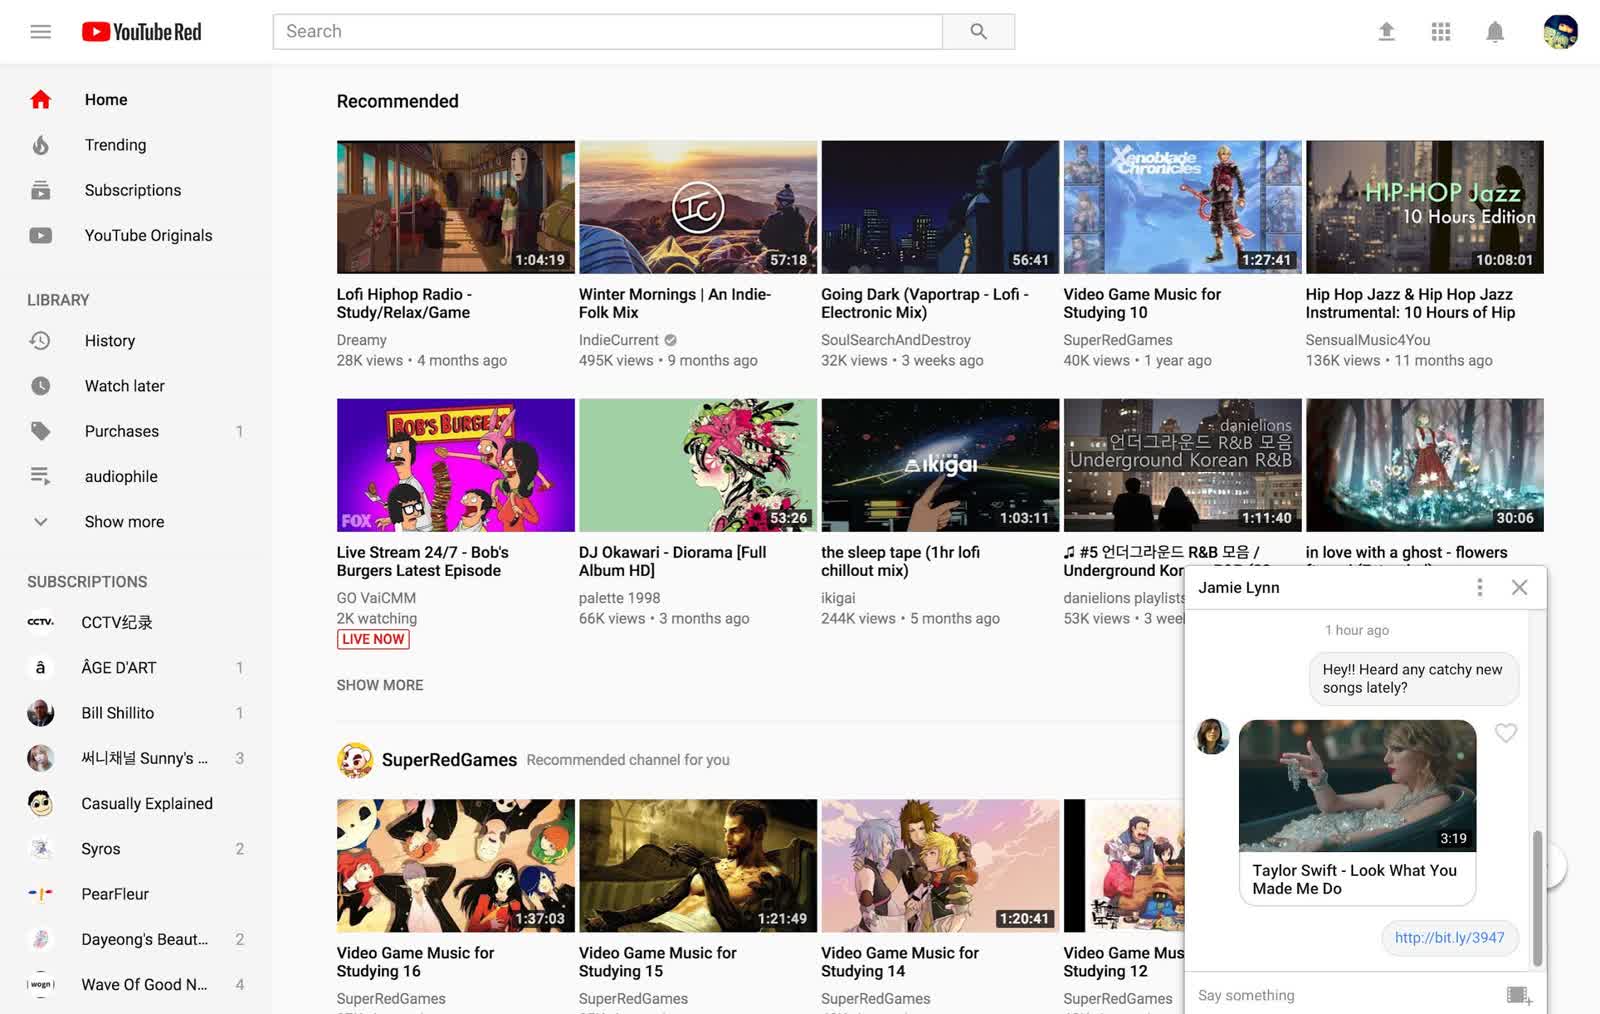
Task: Select YouTube Originals in the sidebar
Action: pyautogui.click(x=148, y=236)
